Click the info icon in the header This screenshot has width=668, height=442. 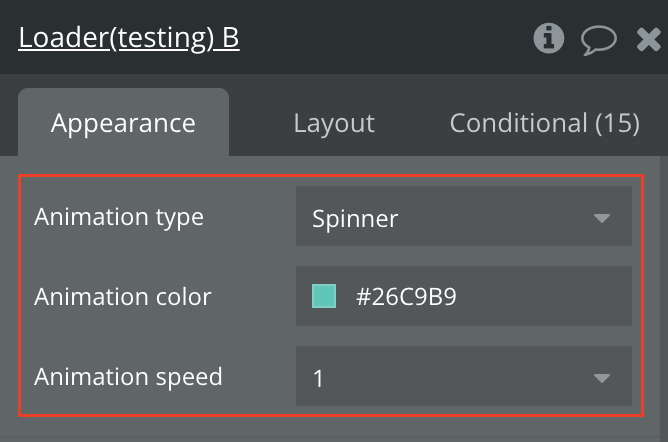coord(549,39)
